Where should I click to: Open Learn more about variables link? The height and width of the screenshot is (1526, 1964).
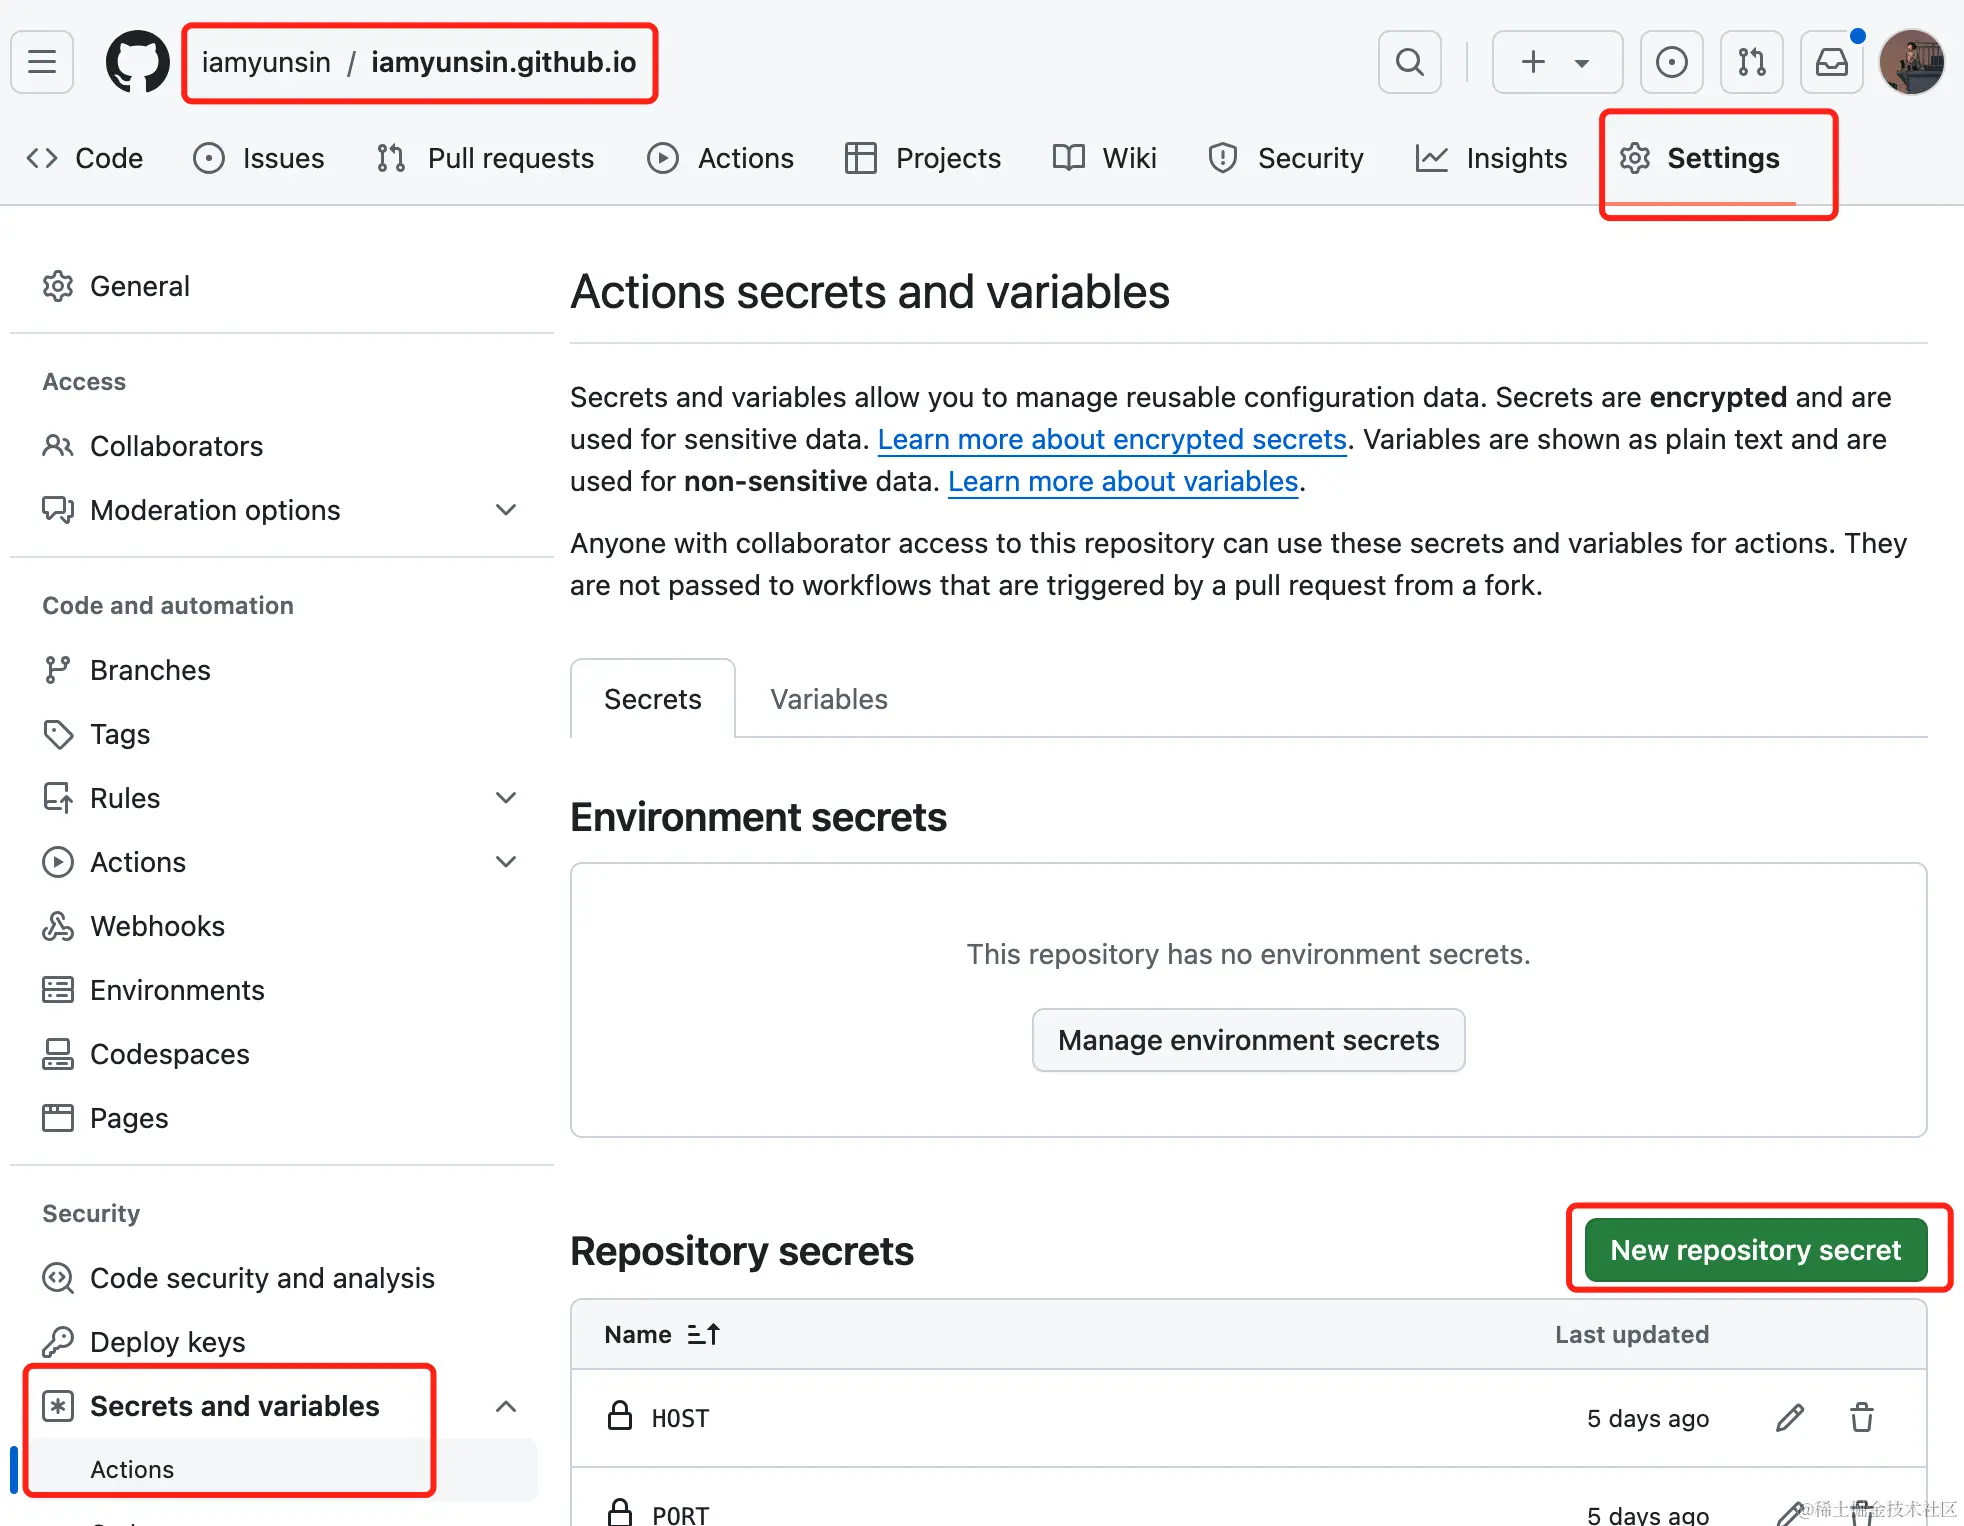point(1122,481)
